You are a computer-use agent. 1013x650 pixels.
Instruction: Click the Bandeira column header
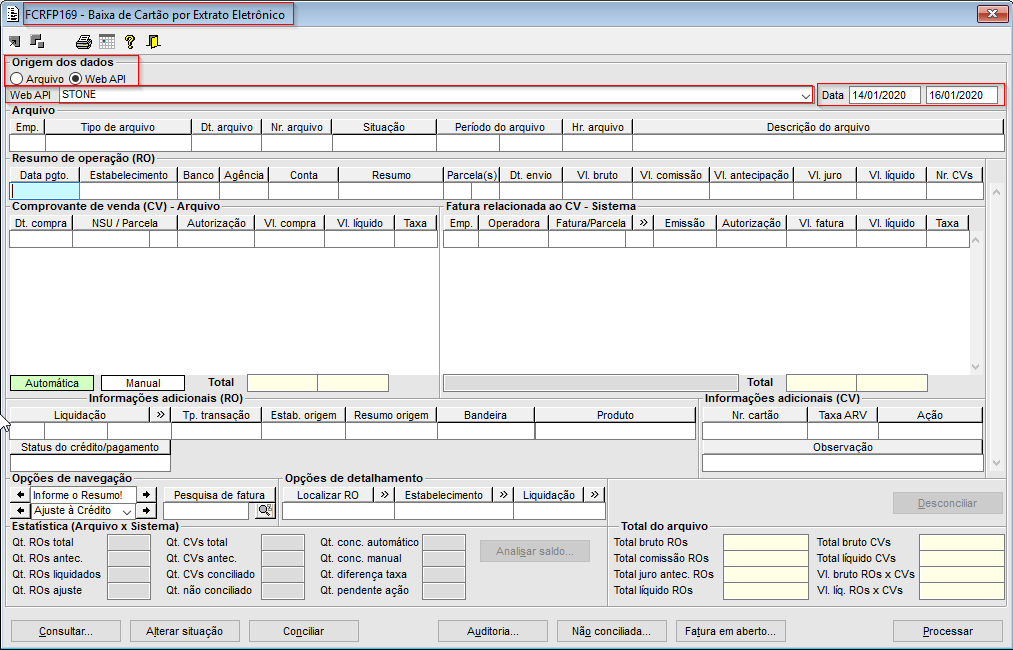(x=485, y=415)
